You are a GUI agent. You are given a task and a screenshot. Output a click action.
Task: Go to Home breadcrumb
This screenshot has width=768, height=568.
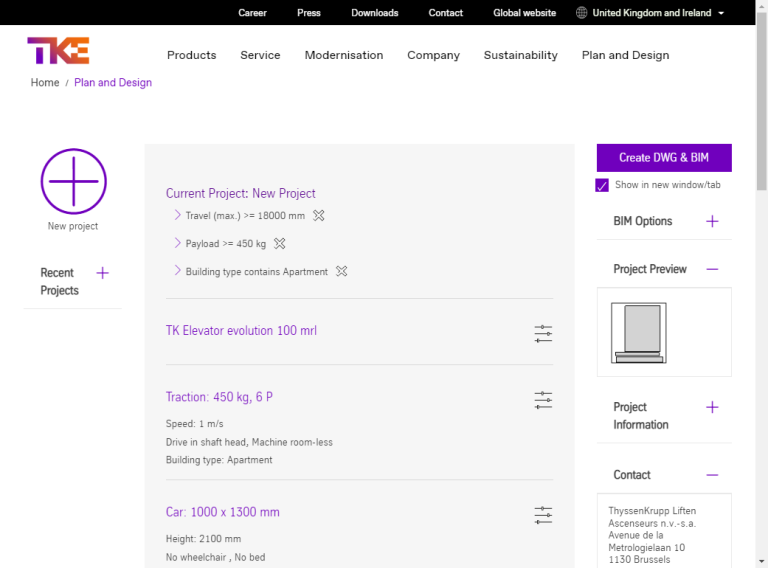[45, 83]
